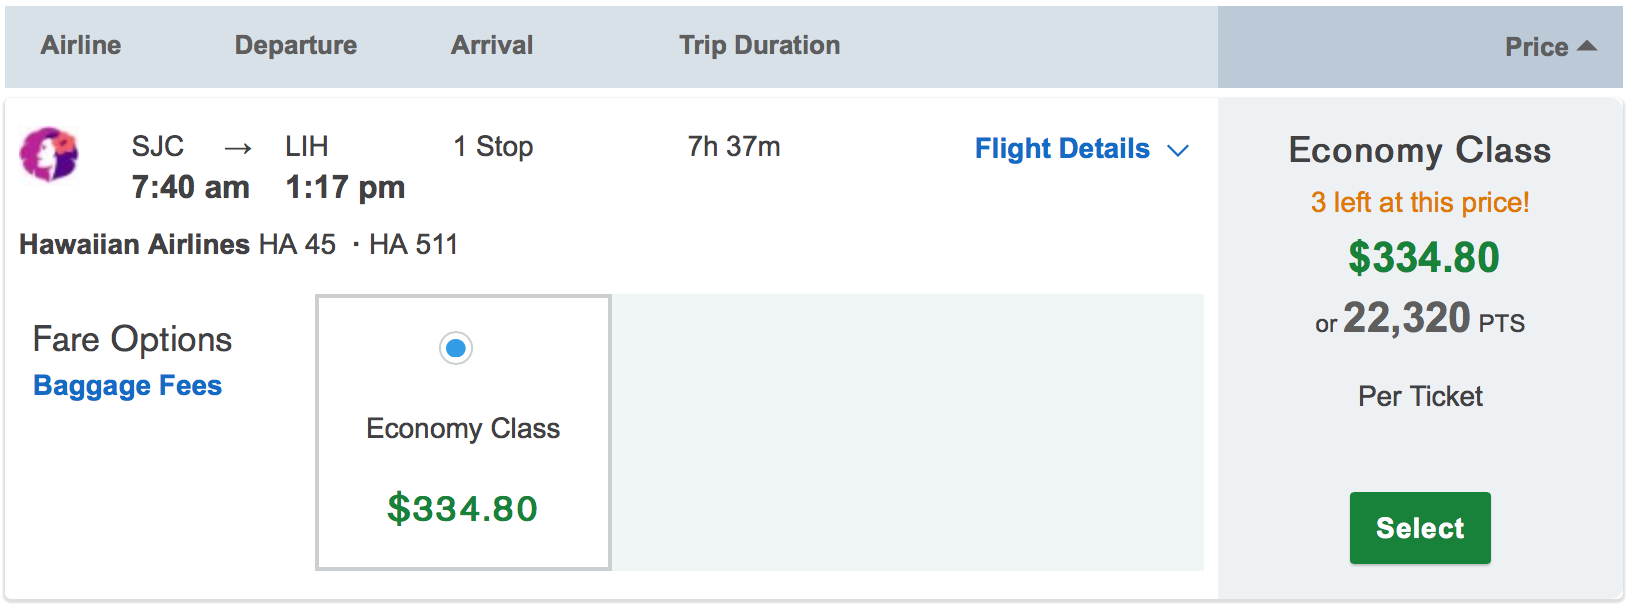The image size is (1630, 606).
Task: Click the HA 511 flight number
Action: [413, 244]
